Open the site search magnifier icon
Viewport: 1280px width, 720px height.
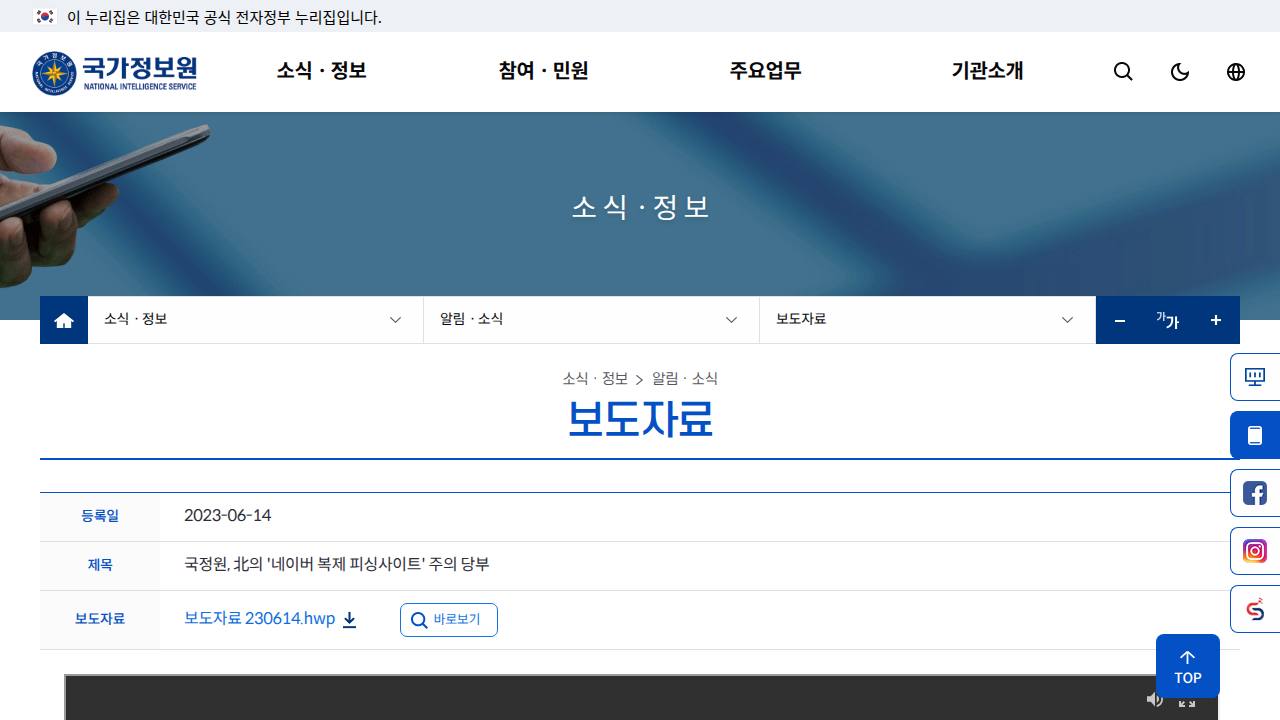pos(1123,72)
